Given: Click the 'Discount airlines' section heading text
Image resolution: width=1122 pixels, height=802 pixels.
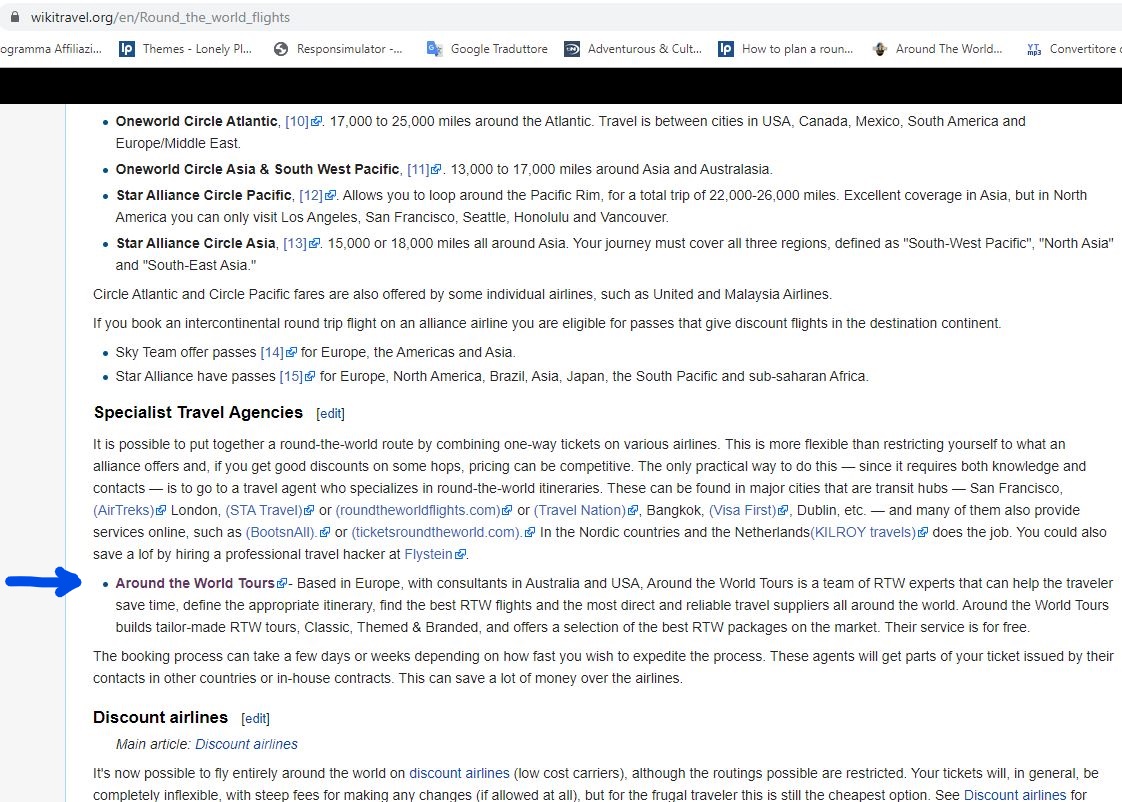Looking at the screenshot, I should tap(161, 718).
